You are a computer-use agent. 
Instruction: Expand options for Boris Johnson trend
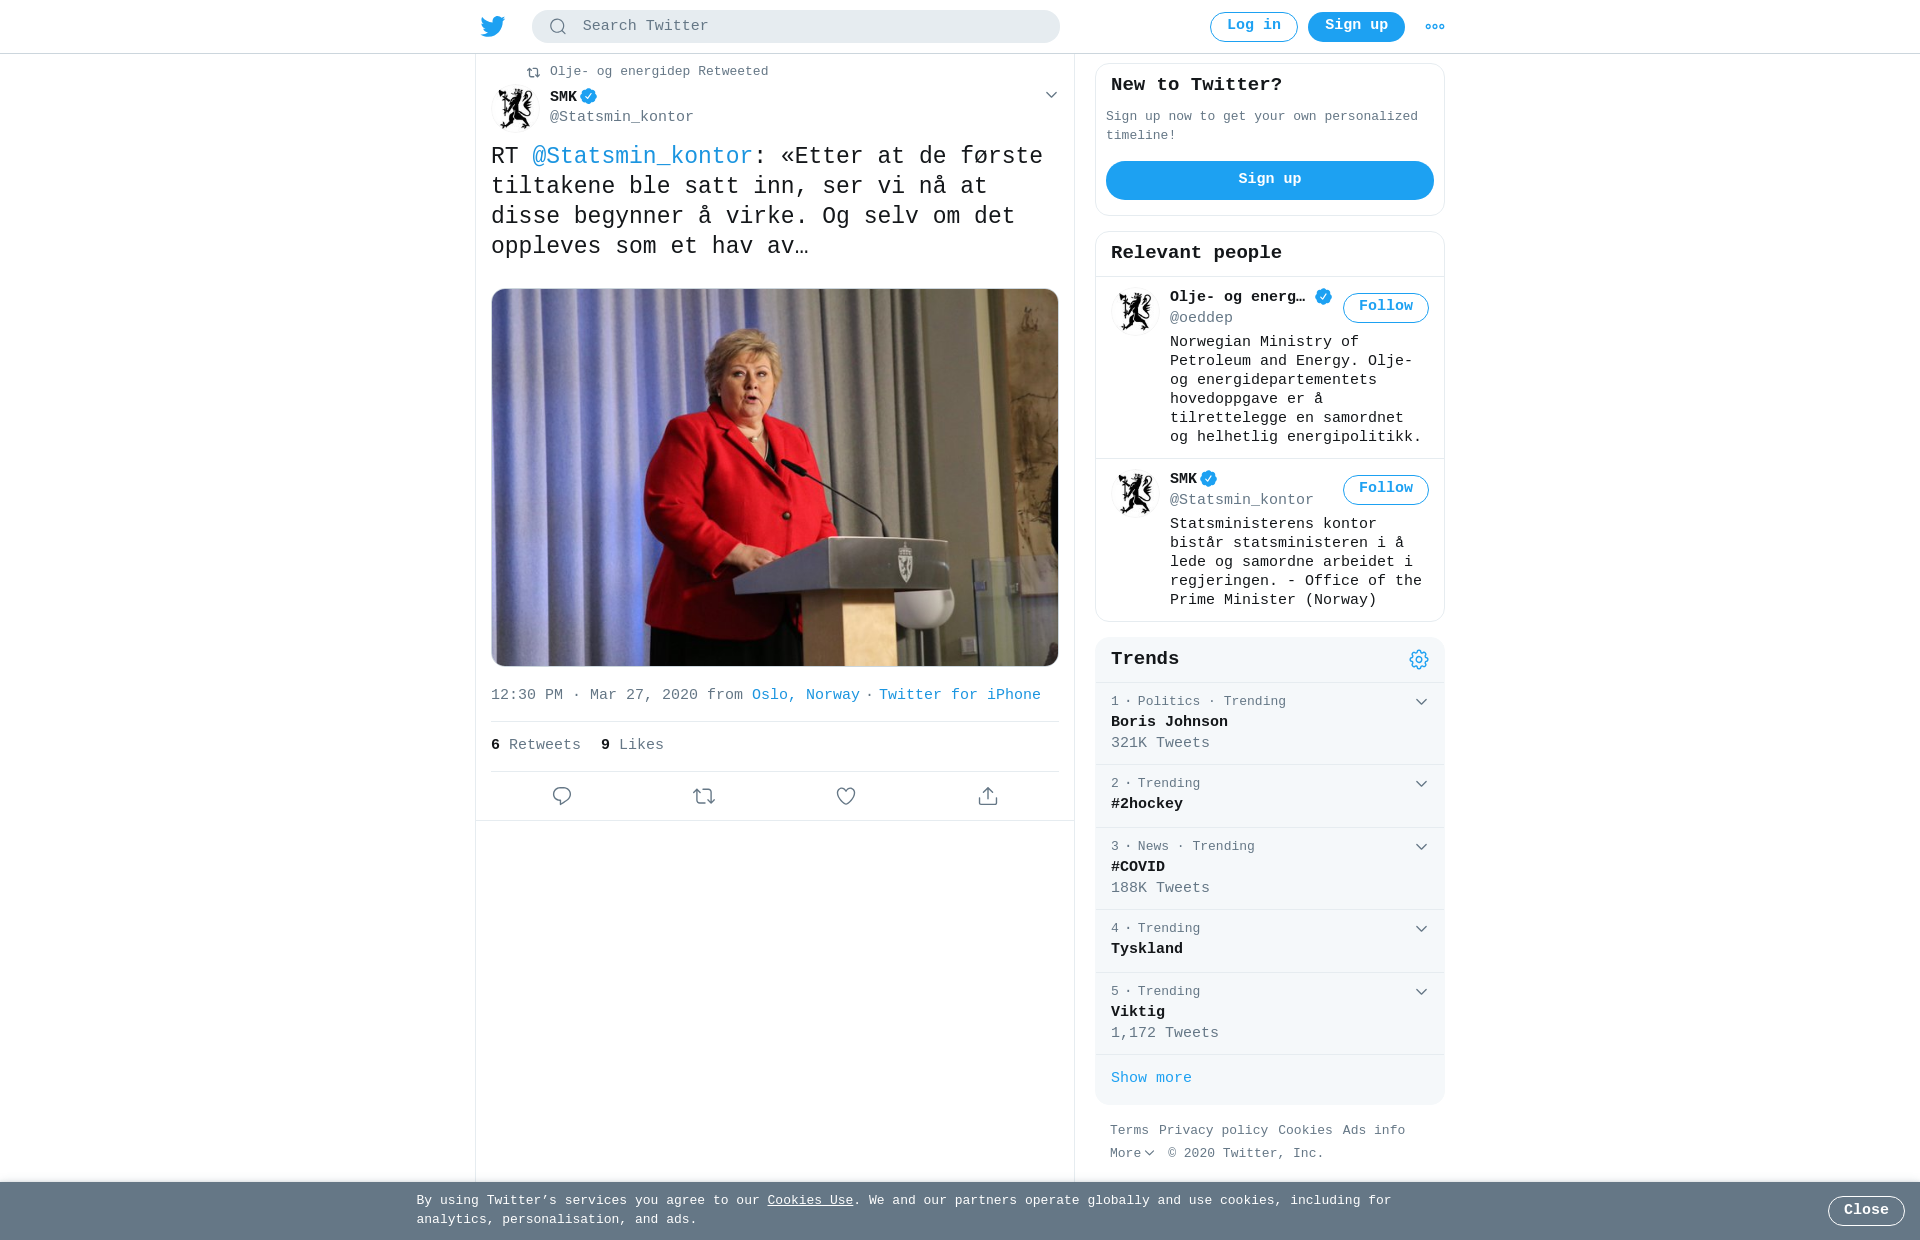pyautogui.click(x=1421, y=702)
